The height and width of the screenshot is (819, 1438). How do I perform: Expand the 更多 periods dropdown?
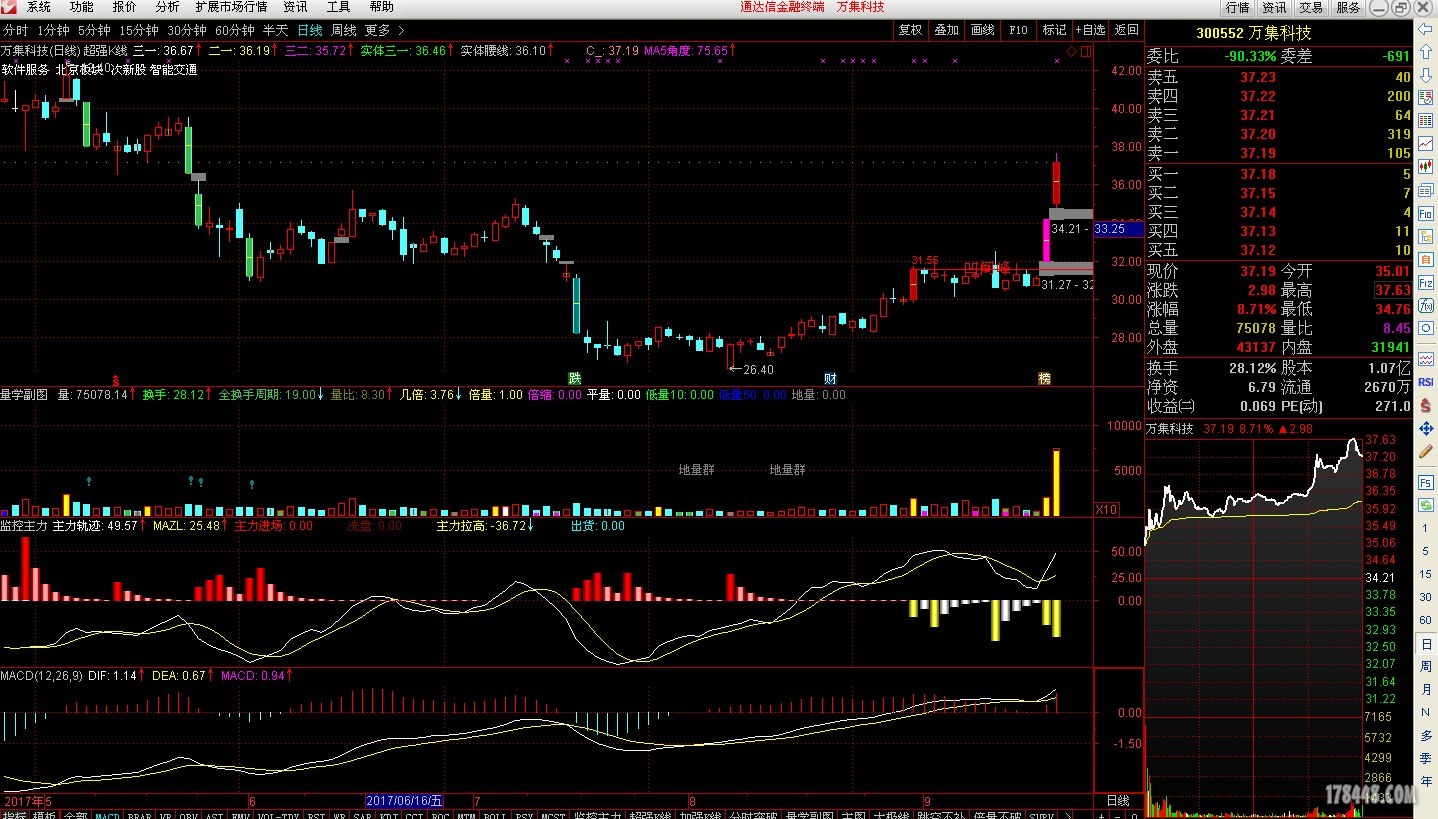coord(384,30)
